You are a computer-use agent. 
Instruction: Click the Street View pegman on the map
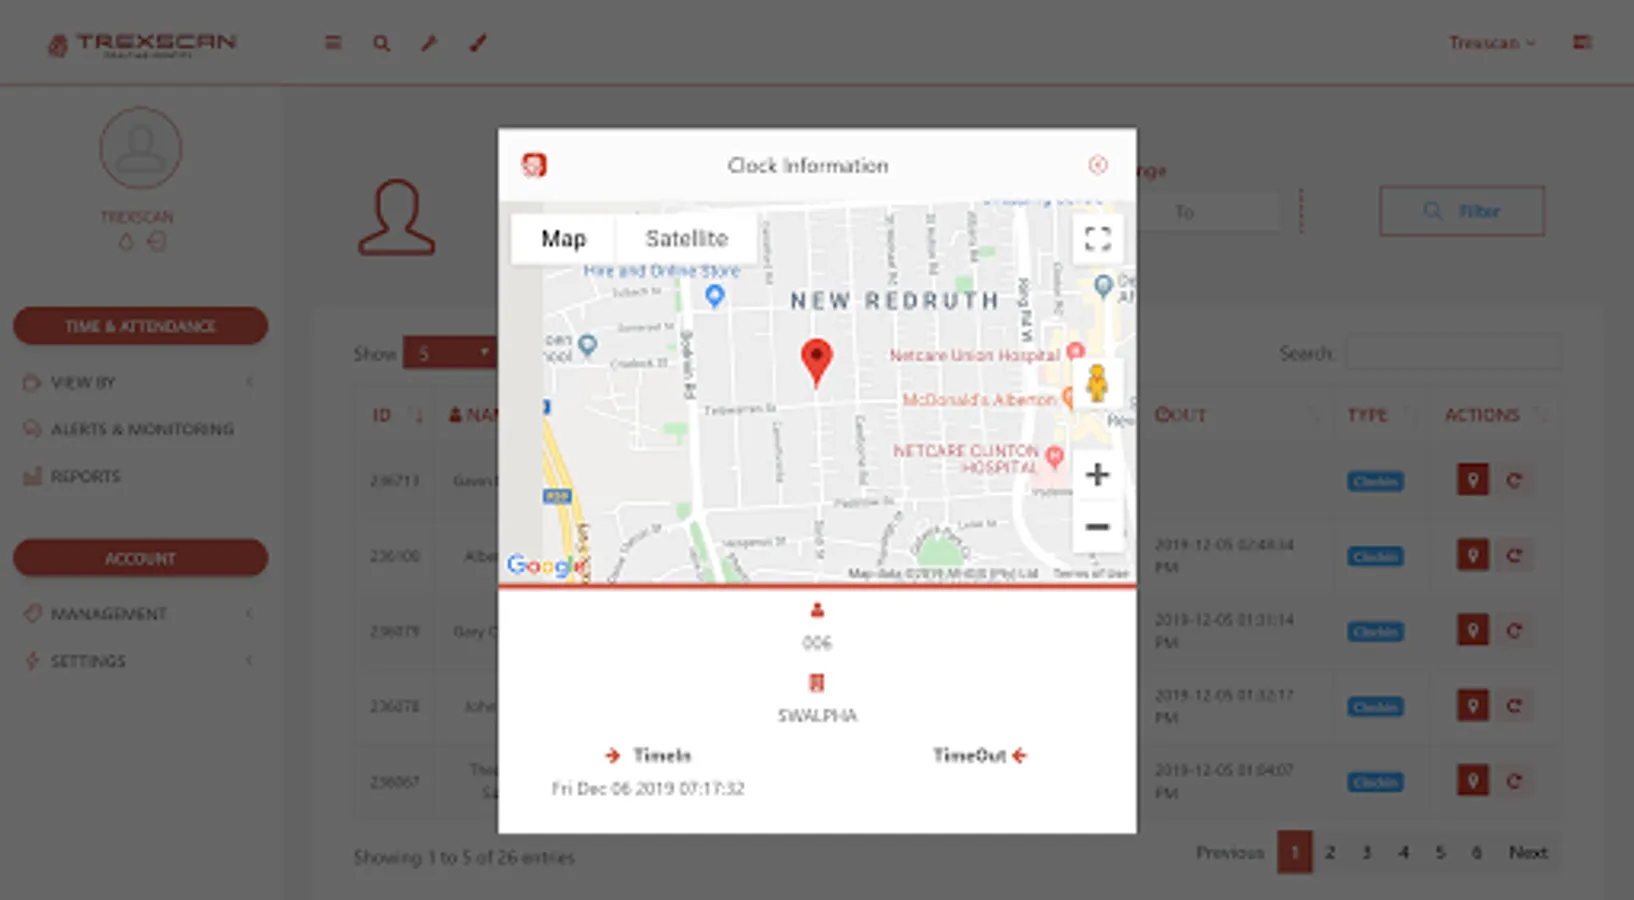pyautogui.click(x=1097, y=383)
